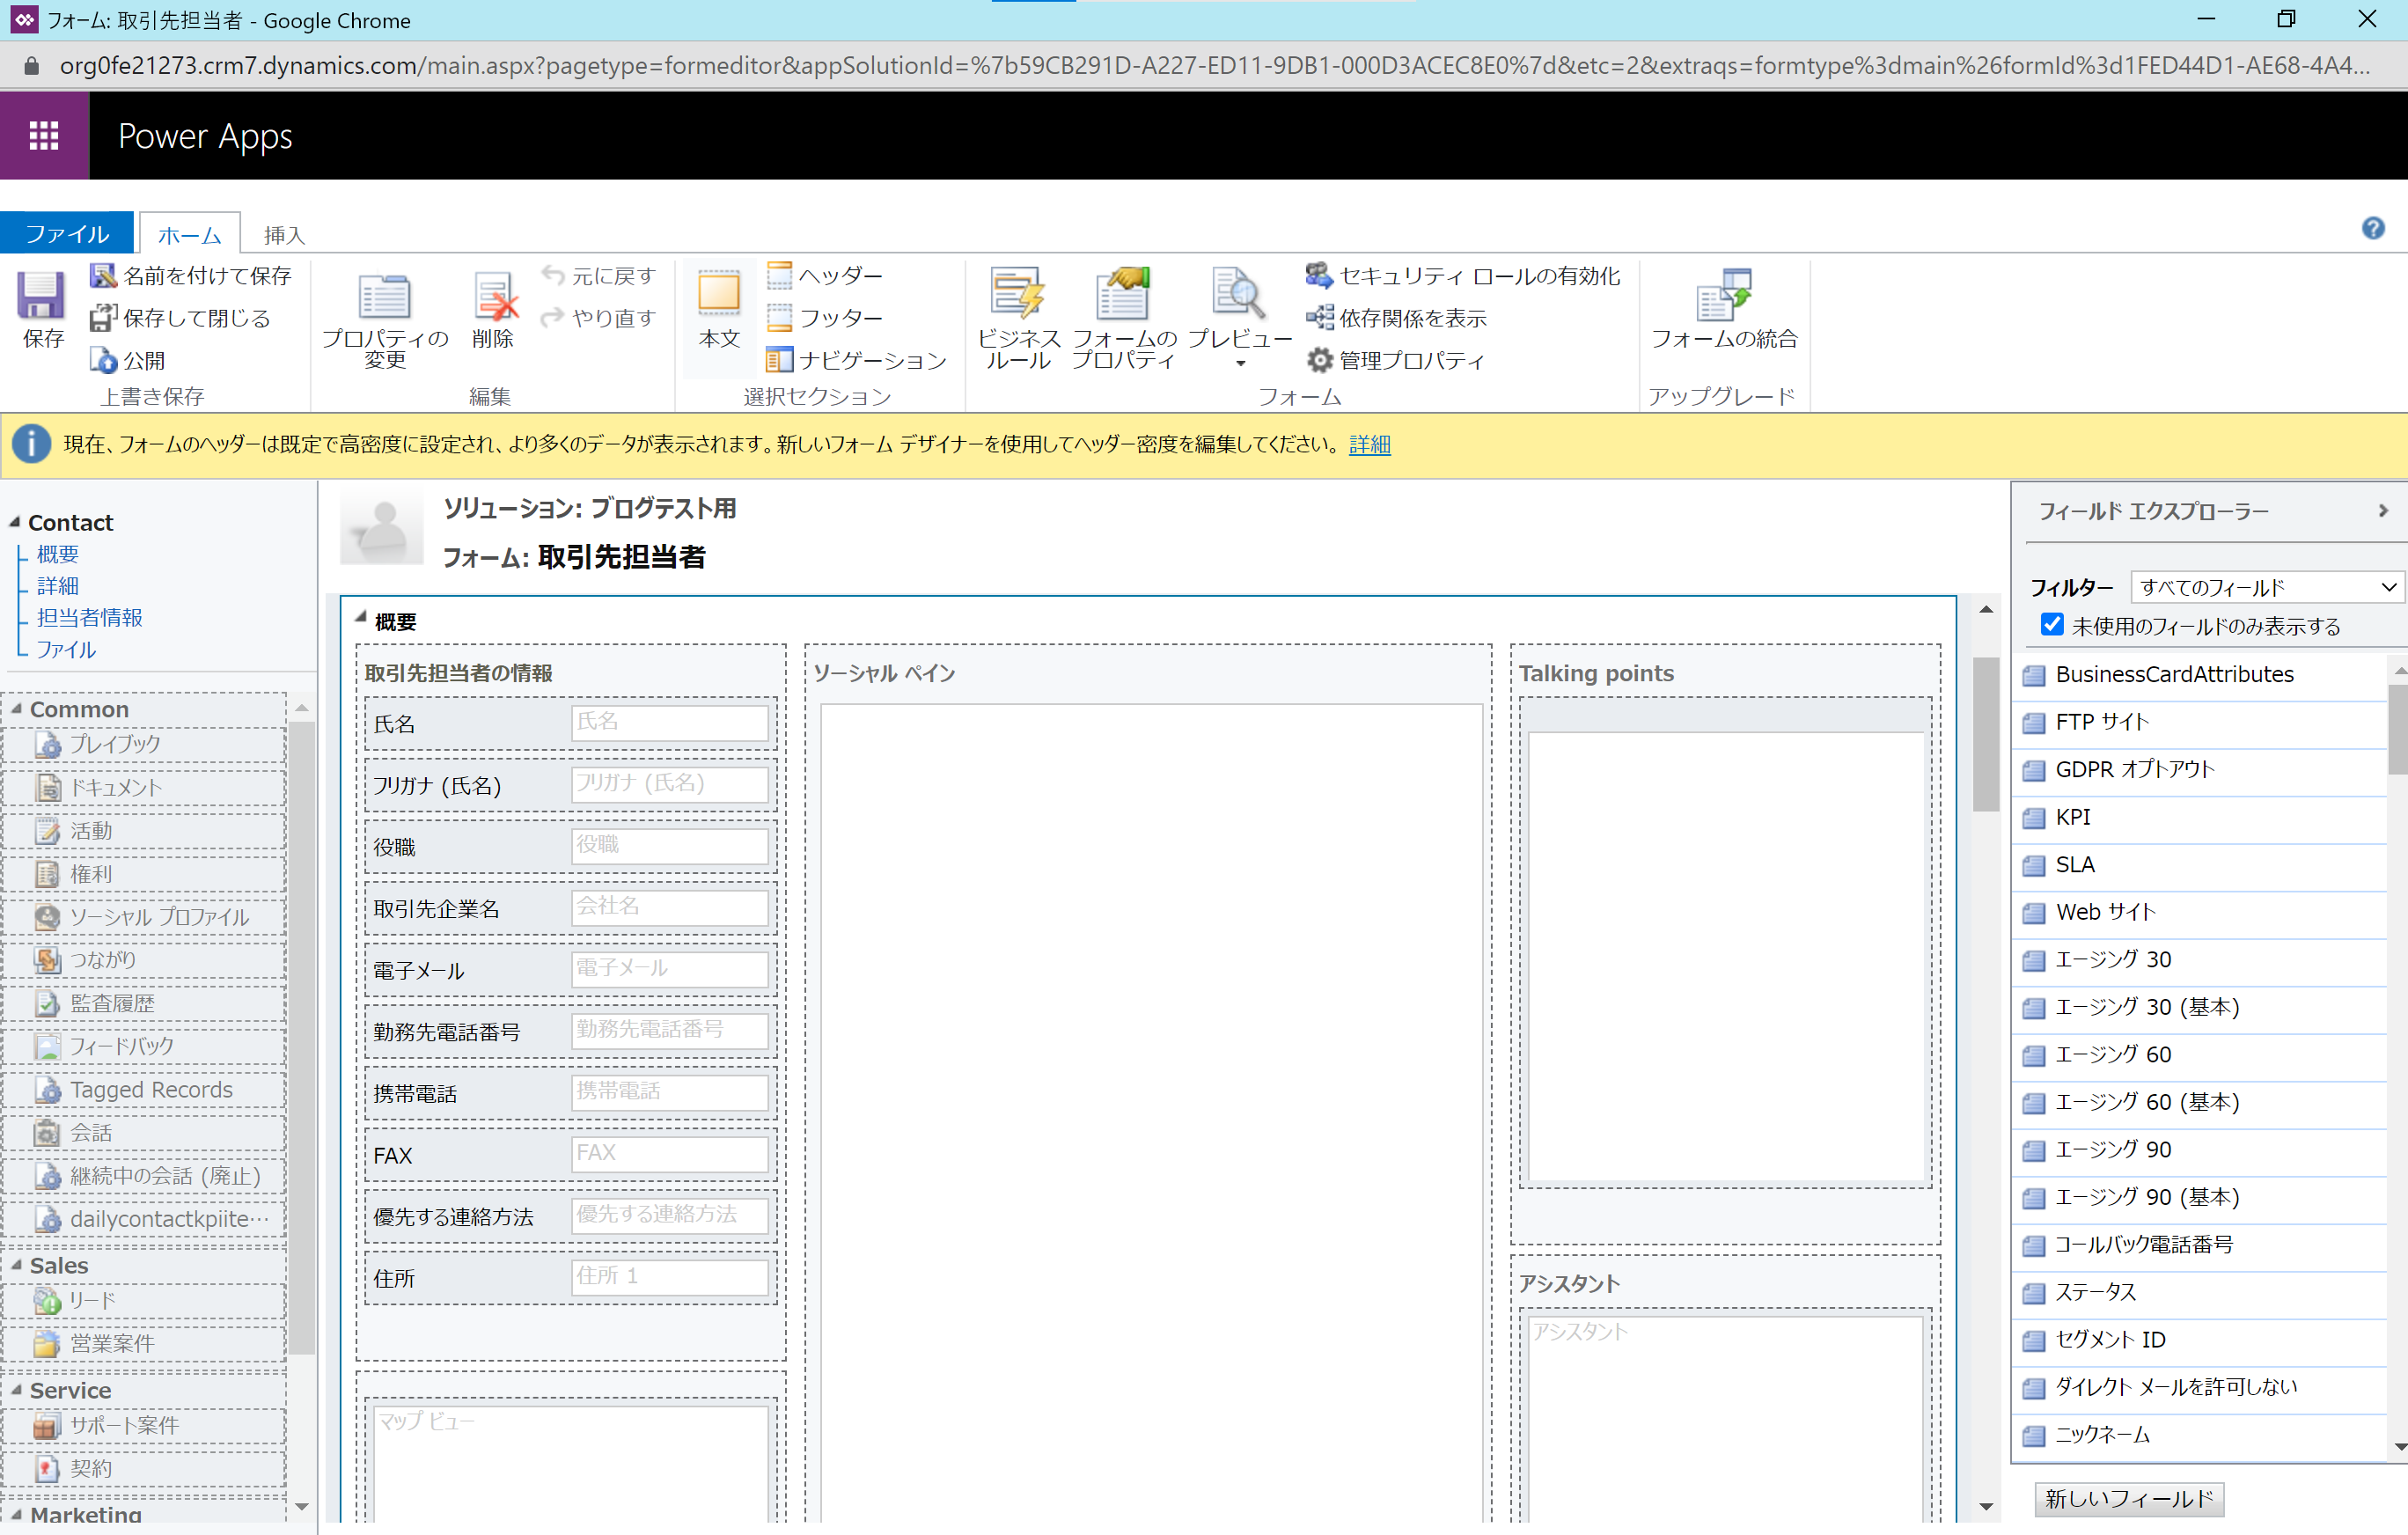This screenshot has height=1535, width=2408.
Task: Collapse the Field Explorer panel
Action: coord(2383,511)
